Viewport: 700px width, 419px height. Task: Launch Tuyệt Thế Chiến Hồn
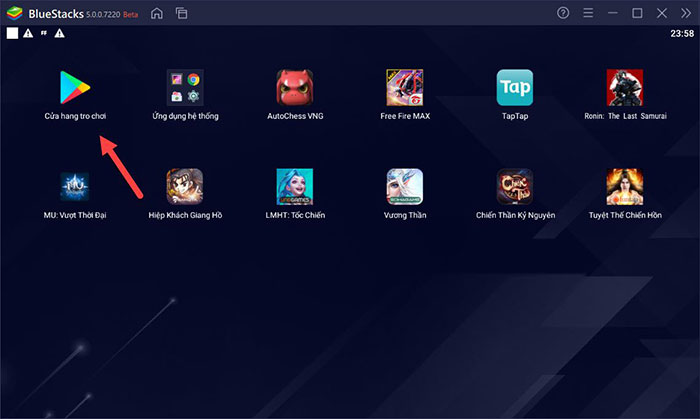(625, 186)
